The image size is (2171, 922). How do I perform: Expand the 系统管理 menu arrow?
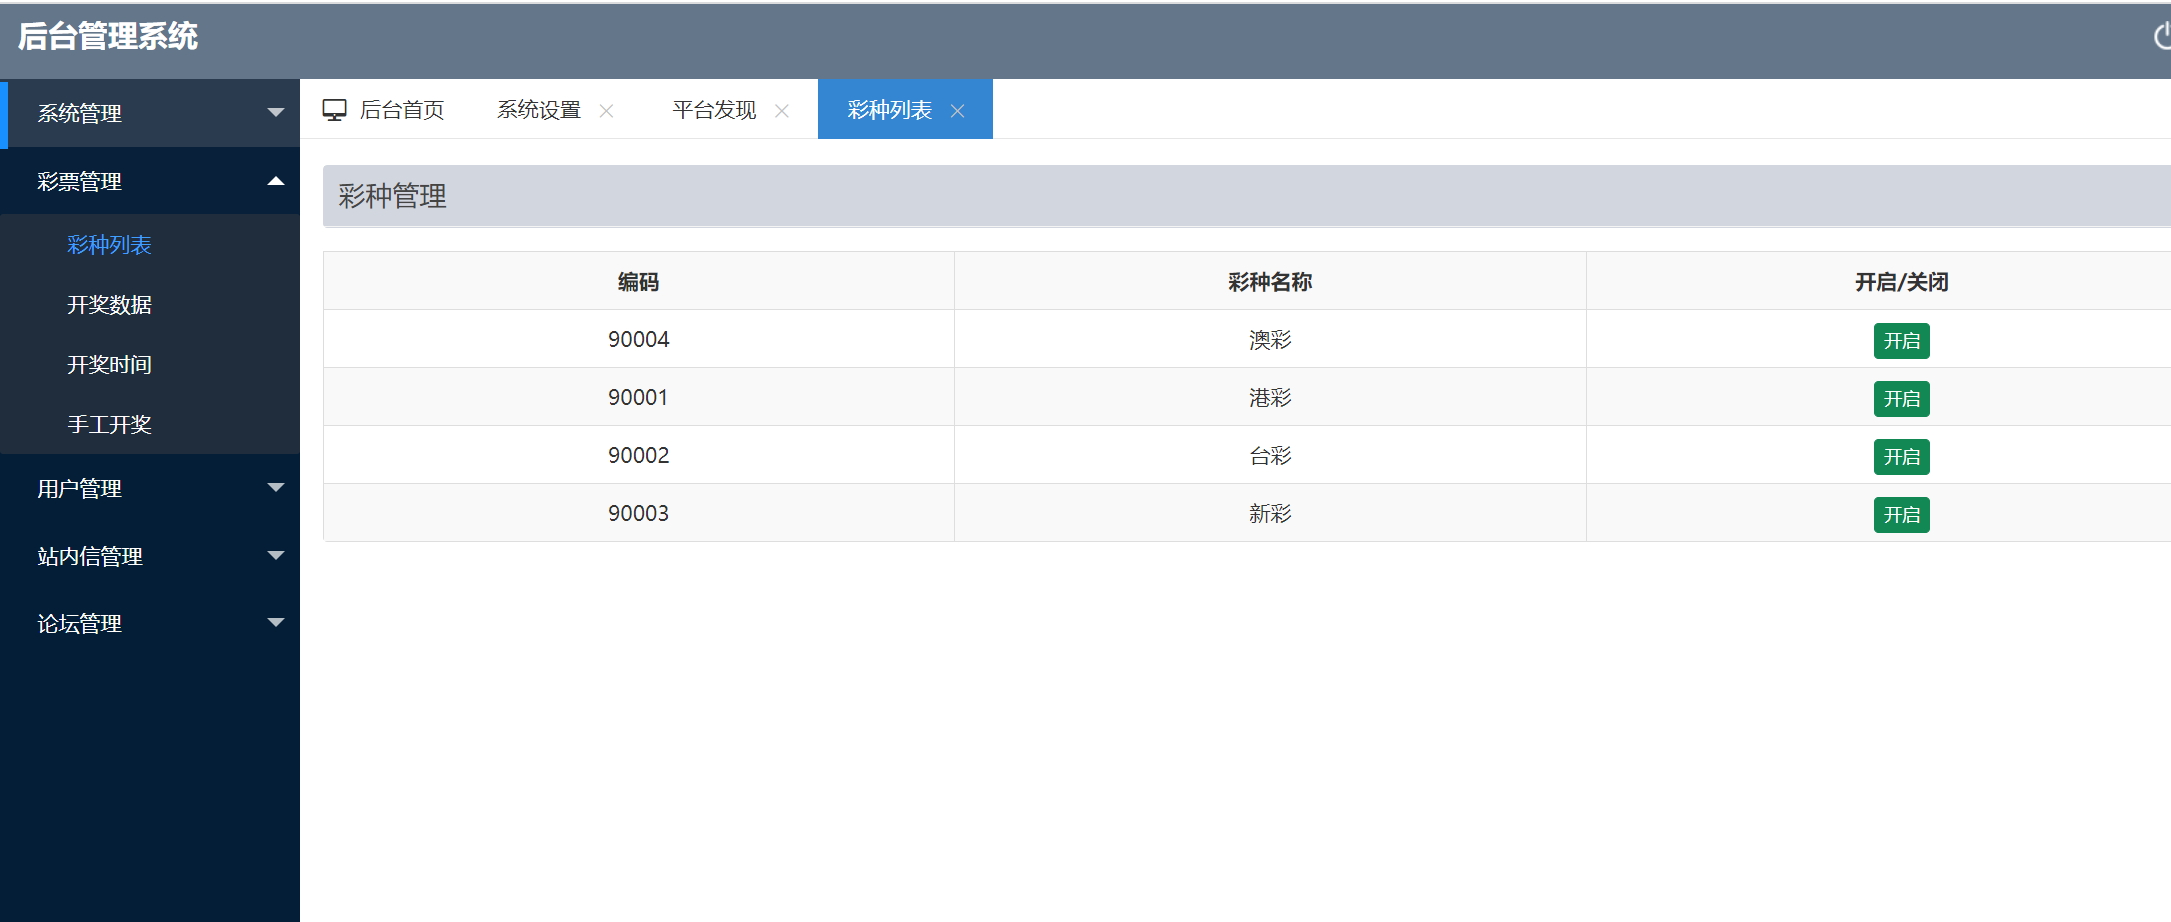(x=276, y=113)
